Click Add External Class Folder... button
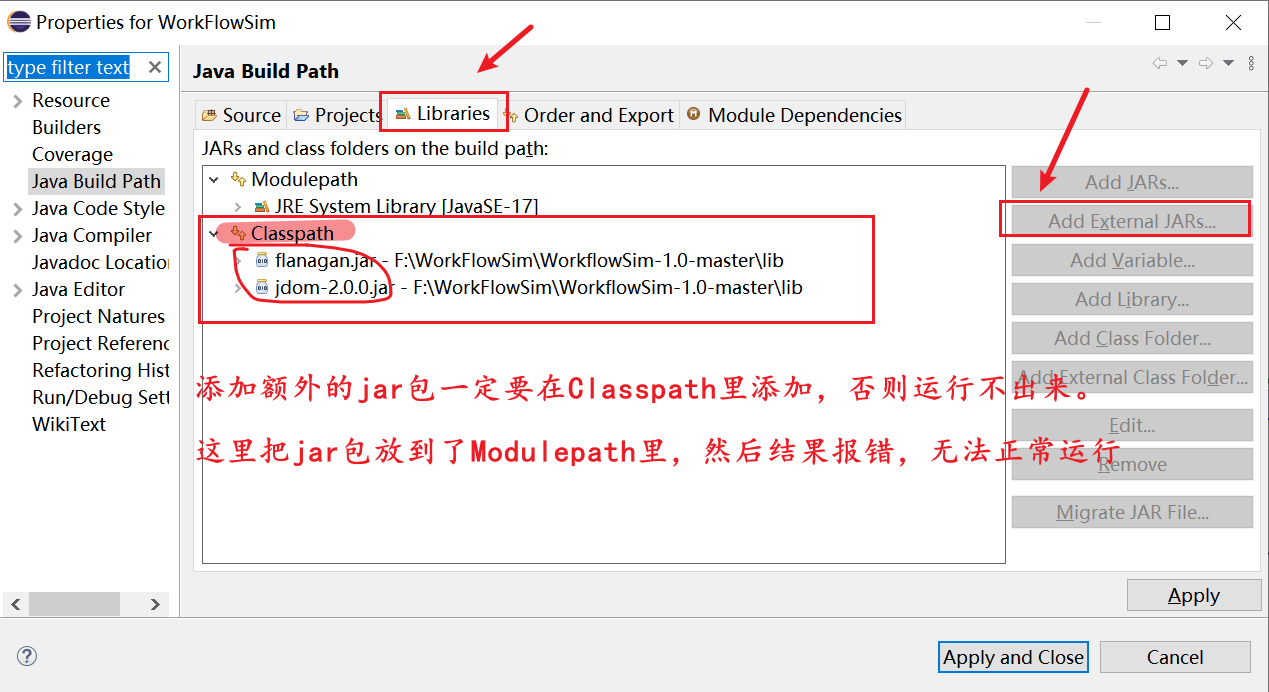Viewport: 1269px width, 692px height. pyautogui.click(x=1132, y=377)
